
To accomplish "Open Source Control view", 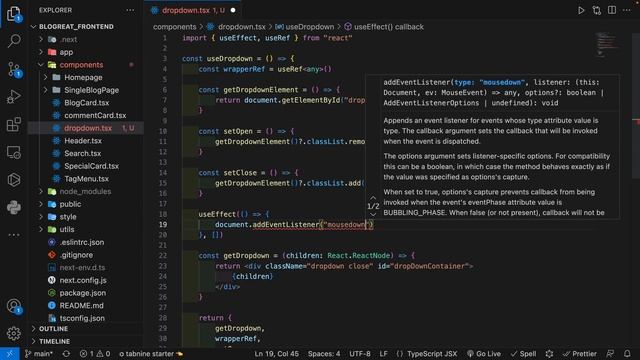I will click(x=13, y=69).
